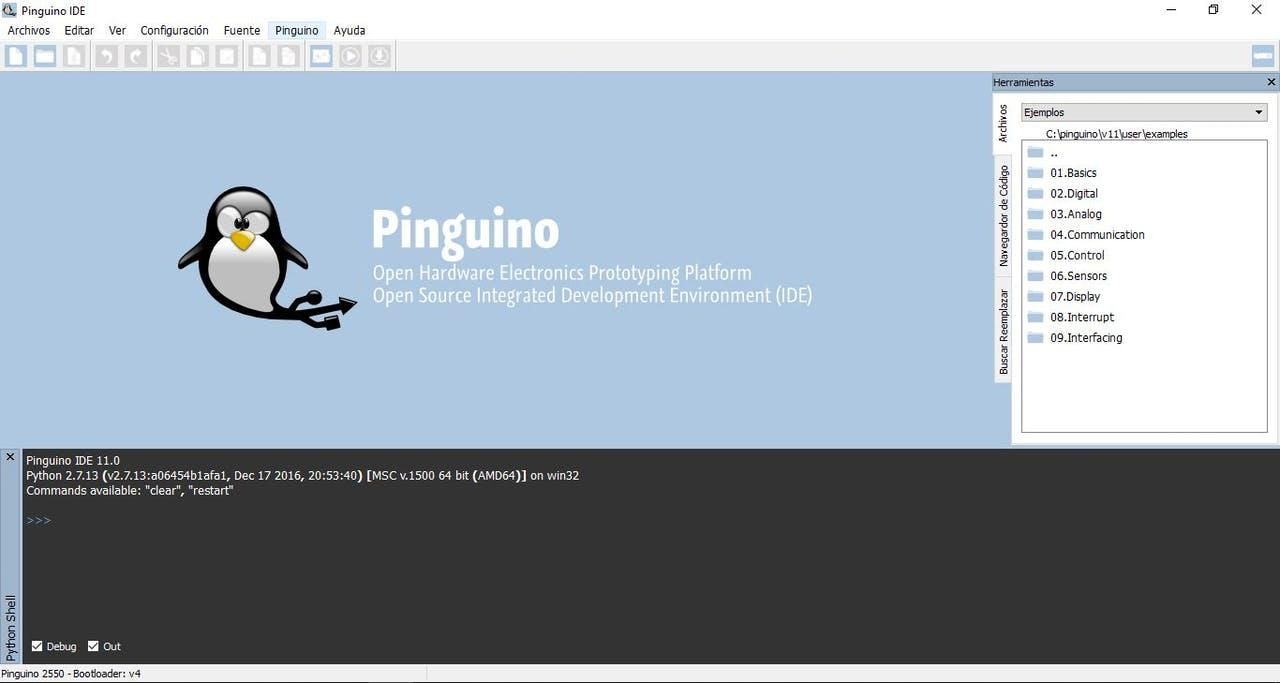Navigate up using the '..' folder entry
Screen dimensions: 1280x683
click(x=1052, y=152)
